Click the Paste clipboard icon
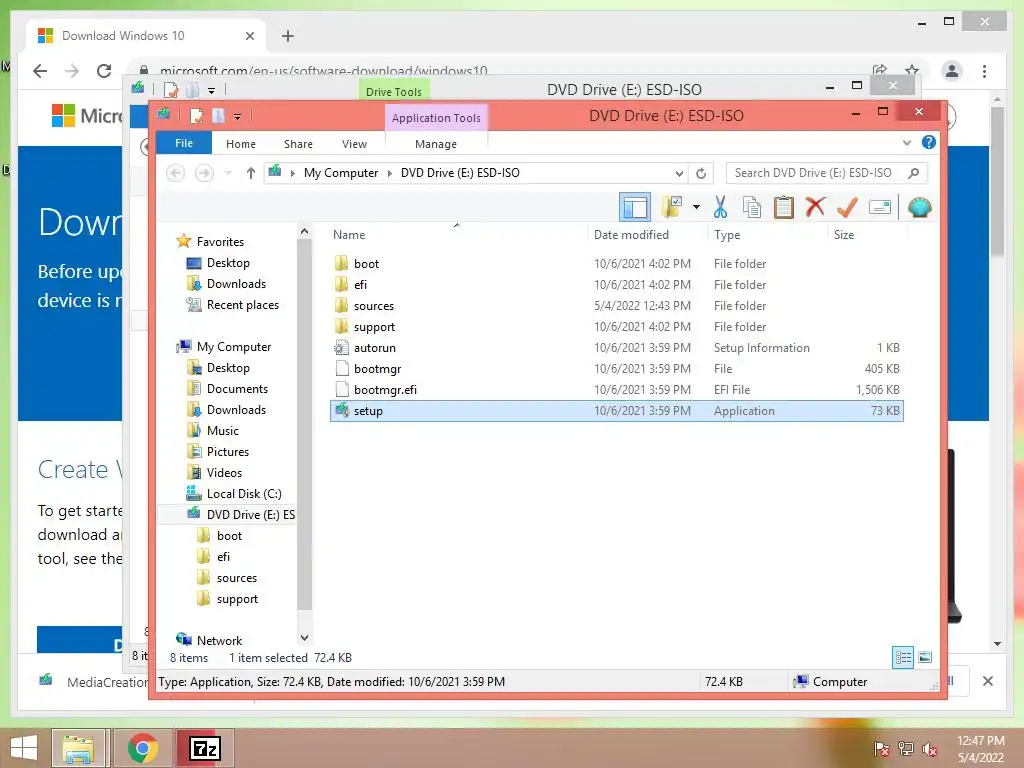The image size is (1024, 768). (x=783, y=207)
